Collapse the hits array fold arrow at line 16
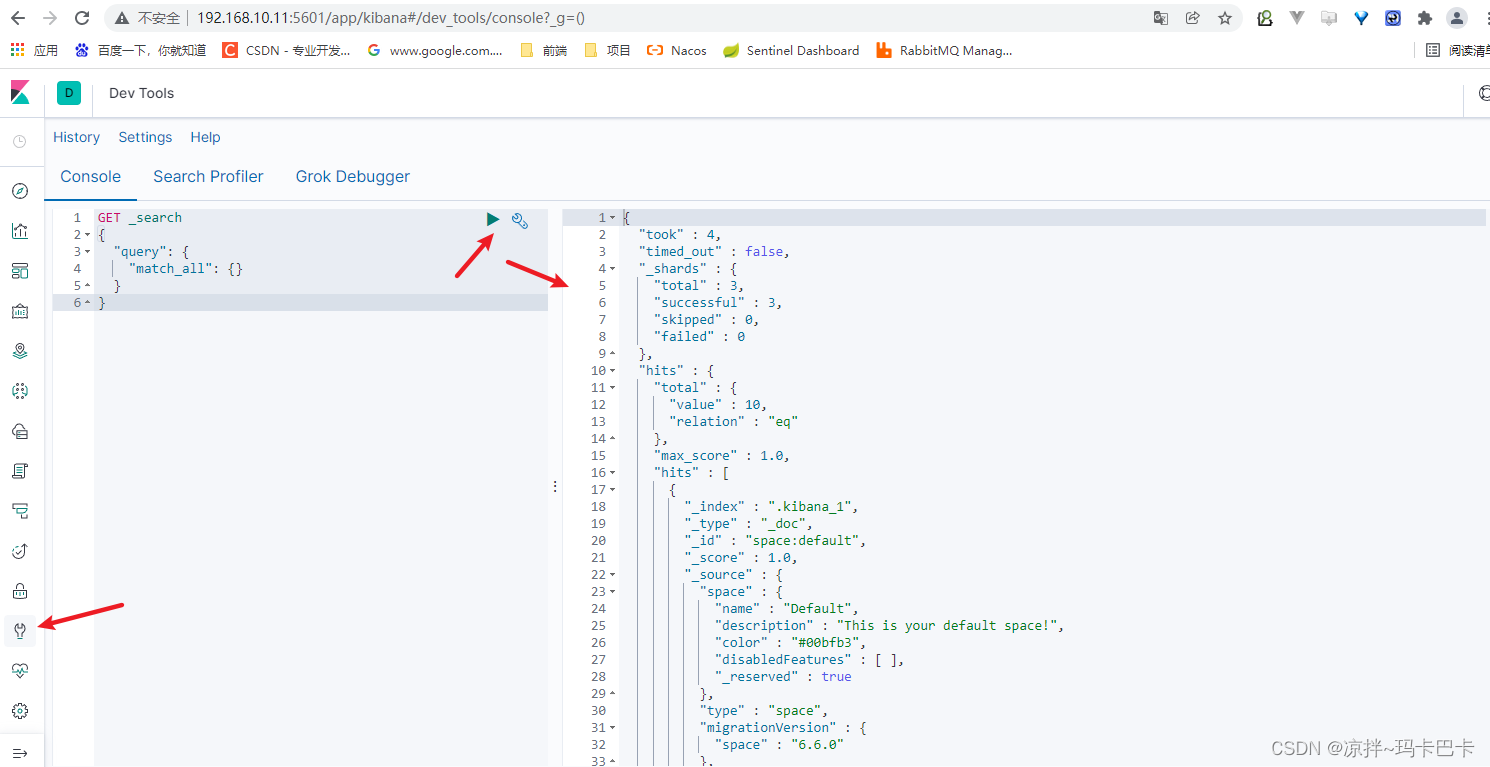 (x=613, y=473)
